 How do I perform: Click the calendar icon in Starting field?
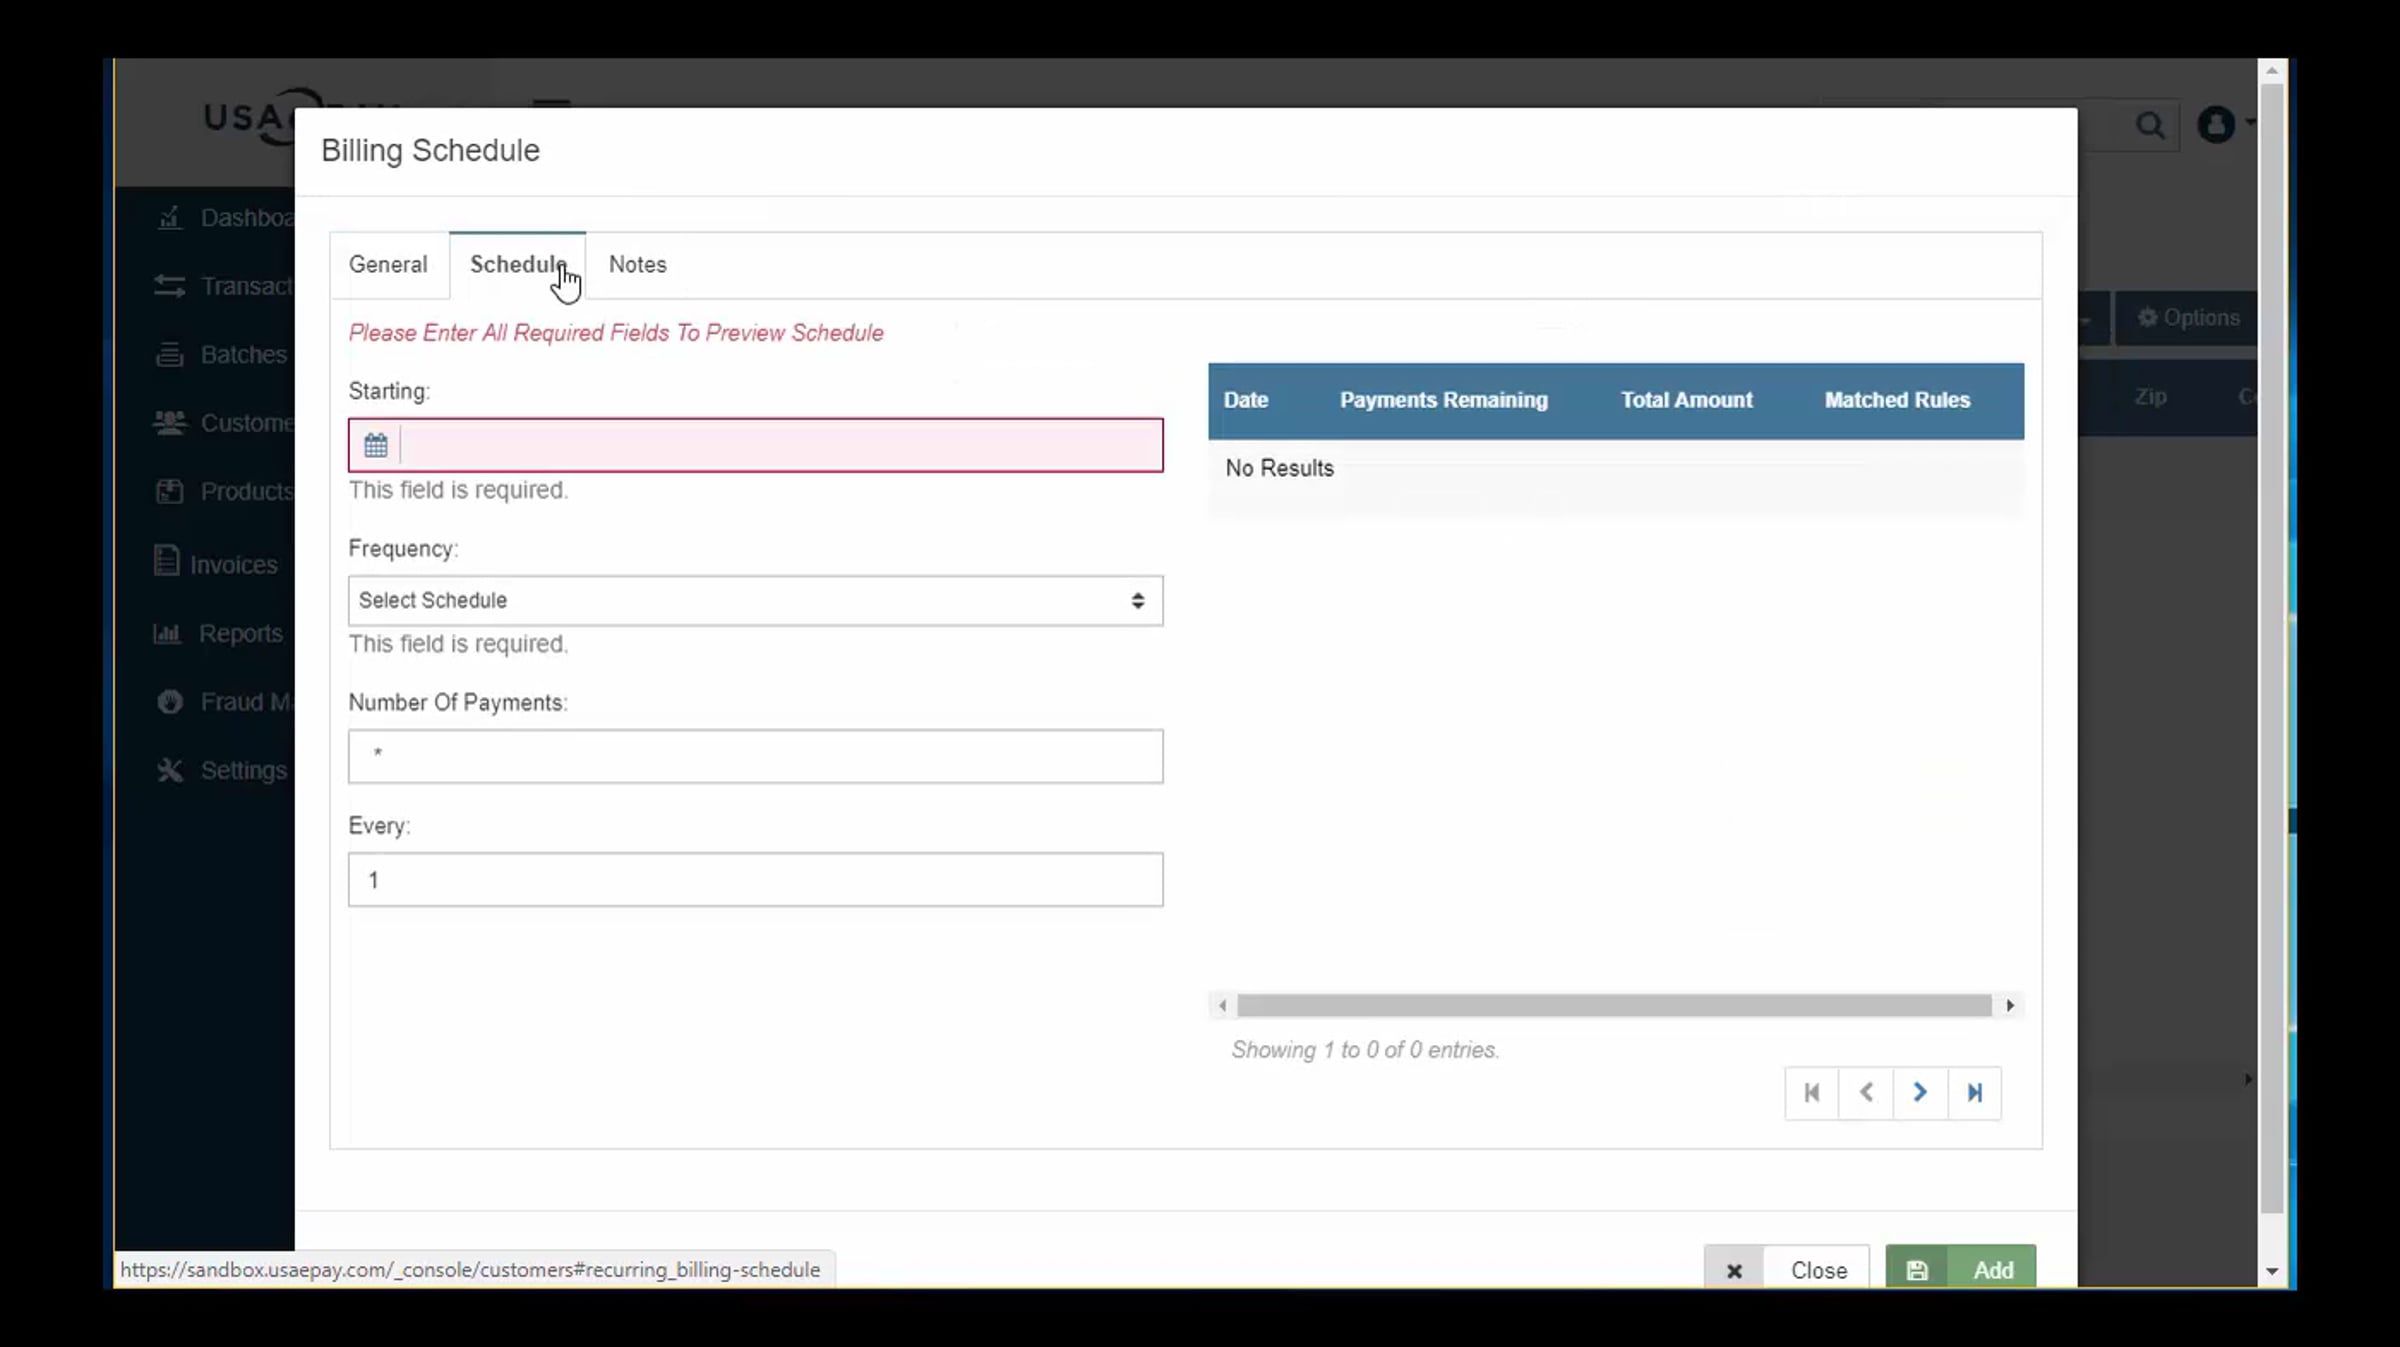pyautogui.click(x=375, y=445)
